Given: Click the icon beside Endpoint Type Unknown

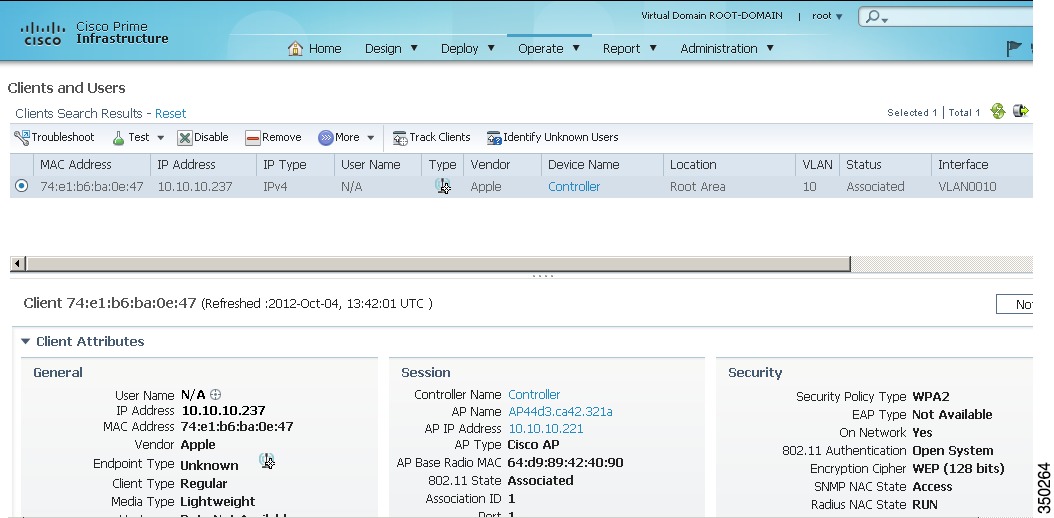Looking at the screenshot, I should pyautogui.click(x=267, y=461).
